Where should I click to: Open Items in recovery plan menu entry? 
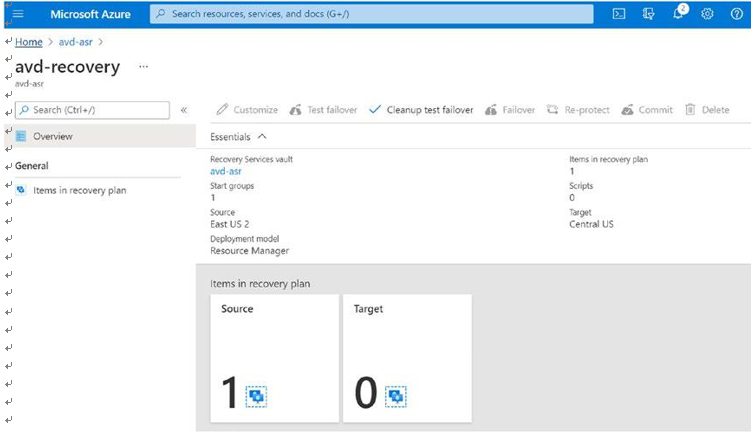tap(79, 190)
